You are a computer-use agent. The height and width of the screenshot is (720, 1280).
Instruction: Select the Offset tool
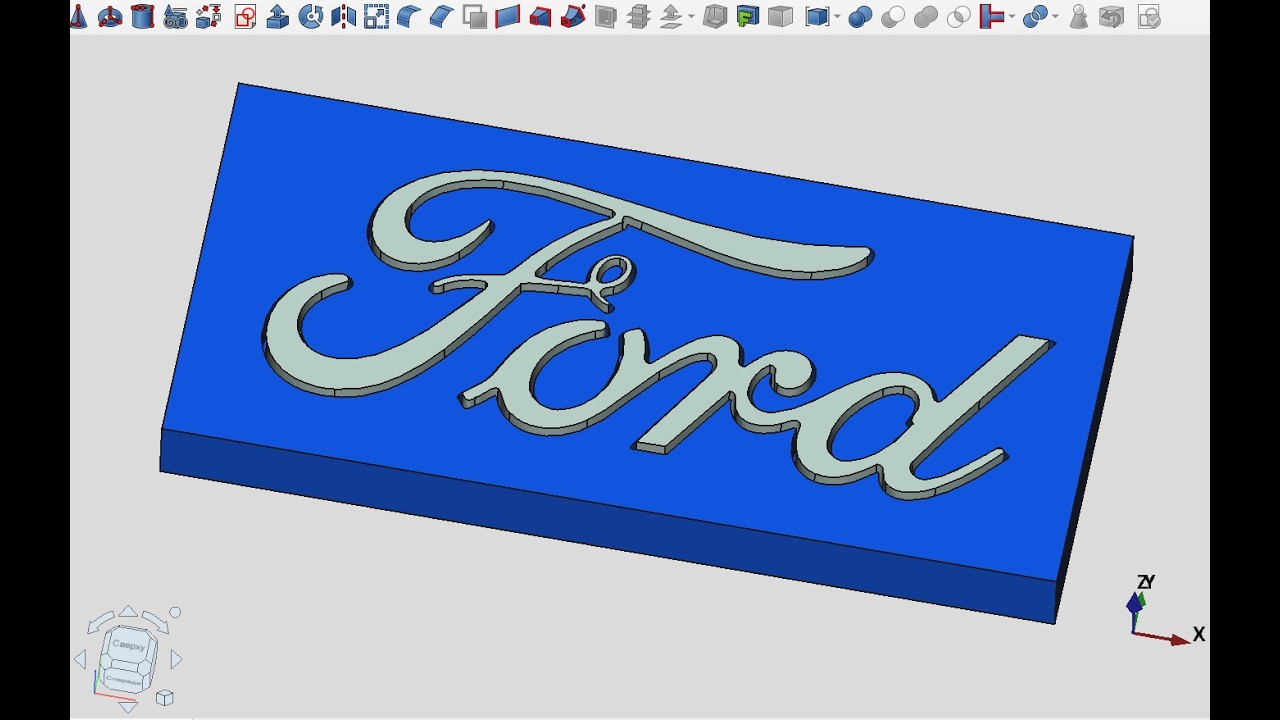[672, 17]
